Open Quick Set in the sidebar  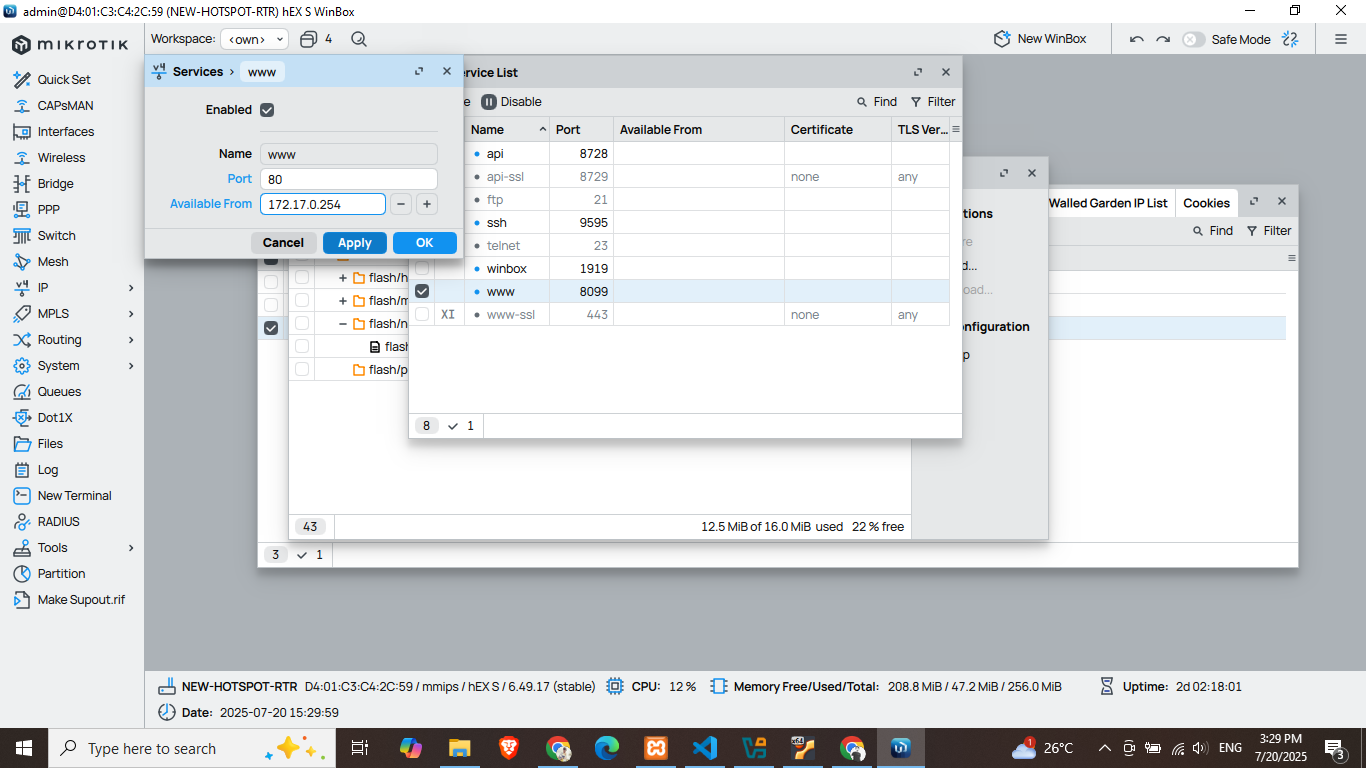click(64, 79)
